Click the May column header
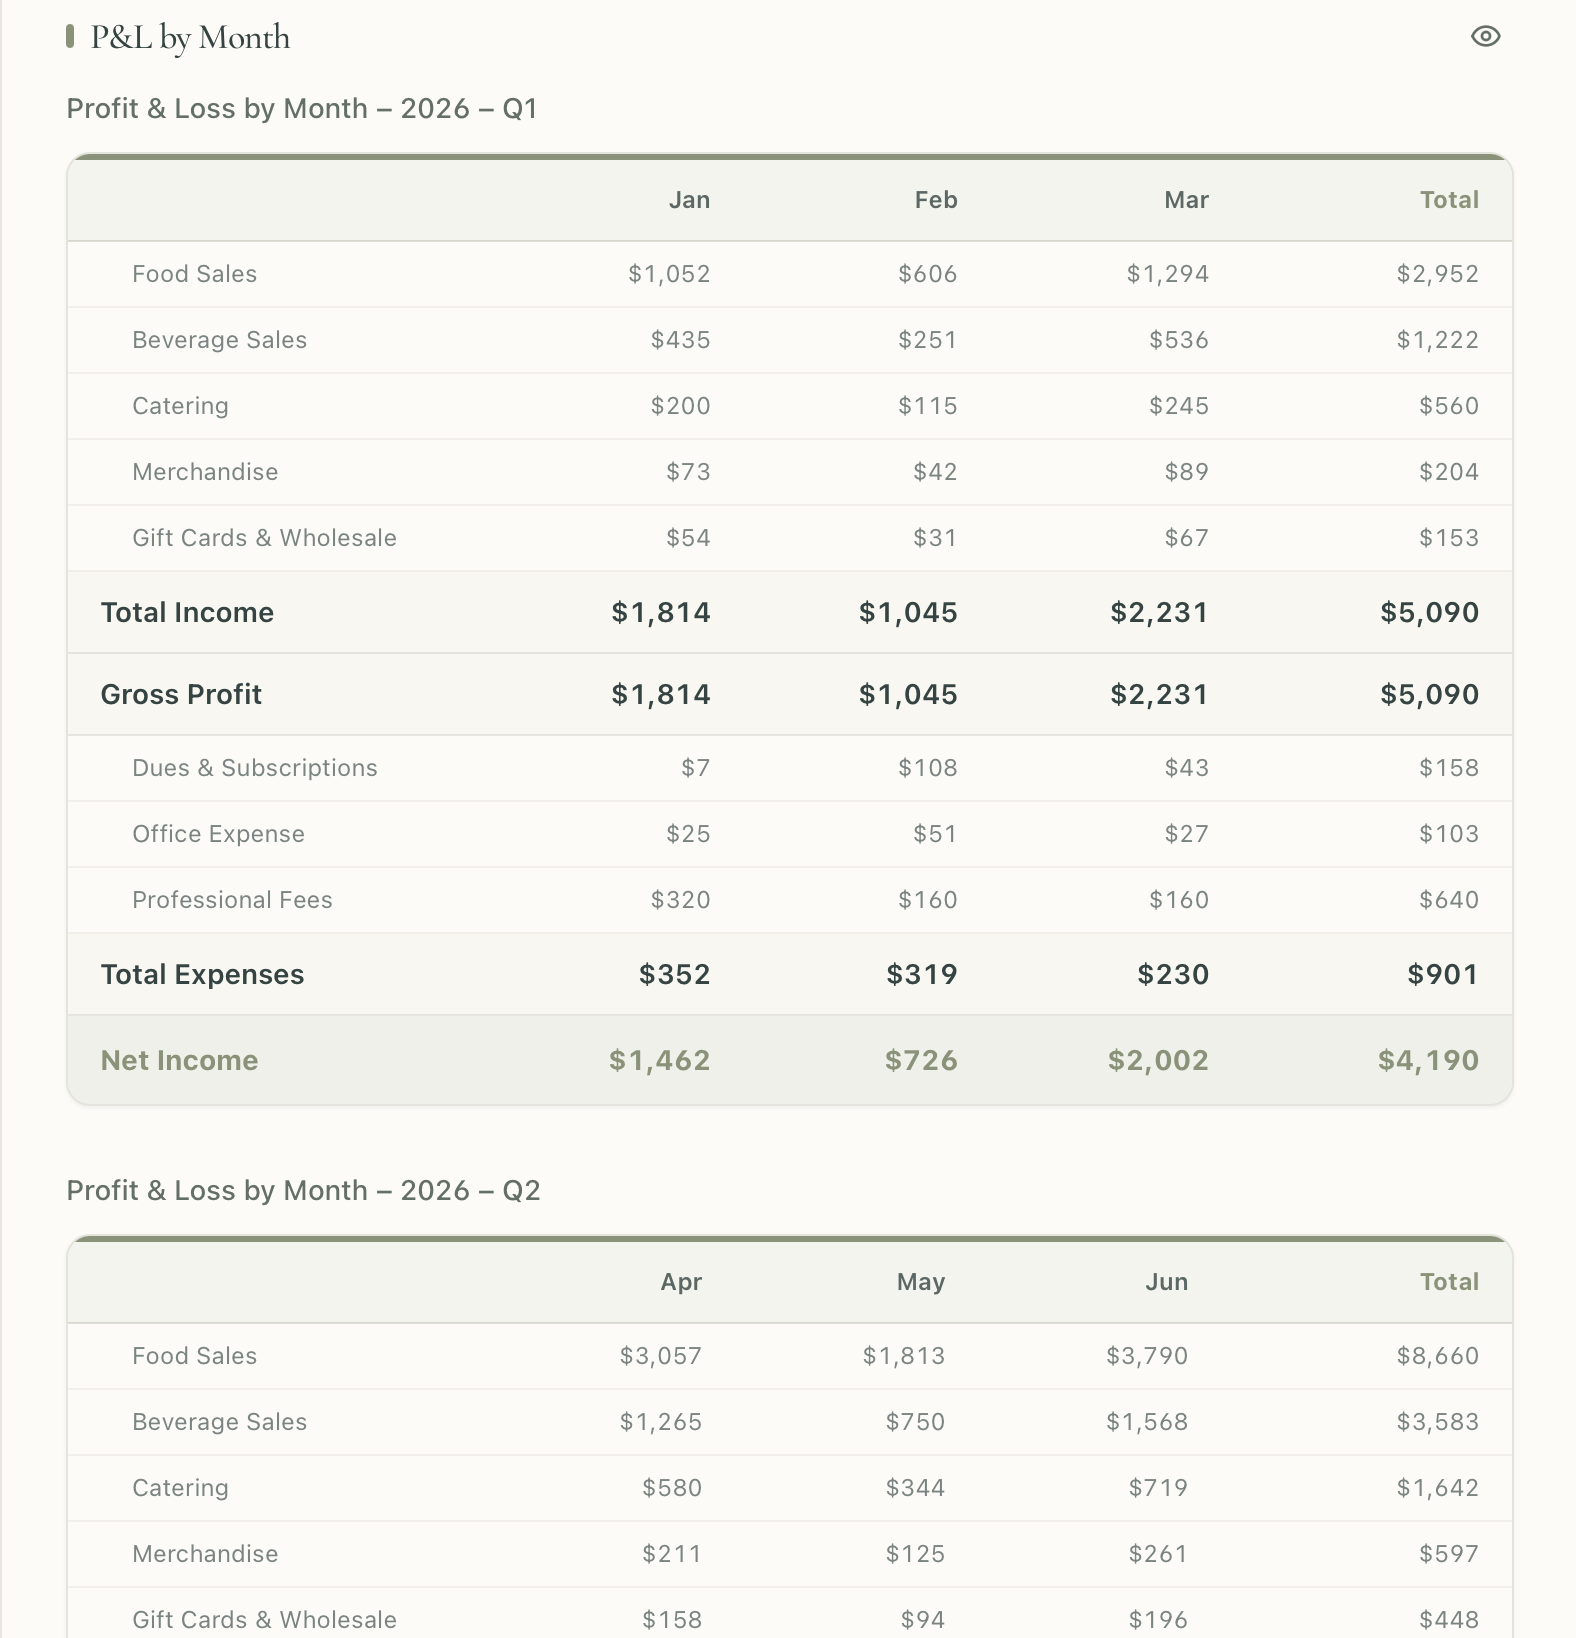1576x1638 pixels. 920,1282
